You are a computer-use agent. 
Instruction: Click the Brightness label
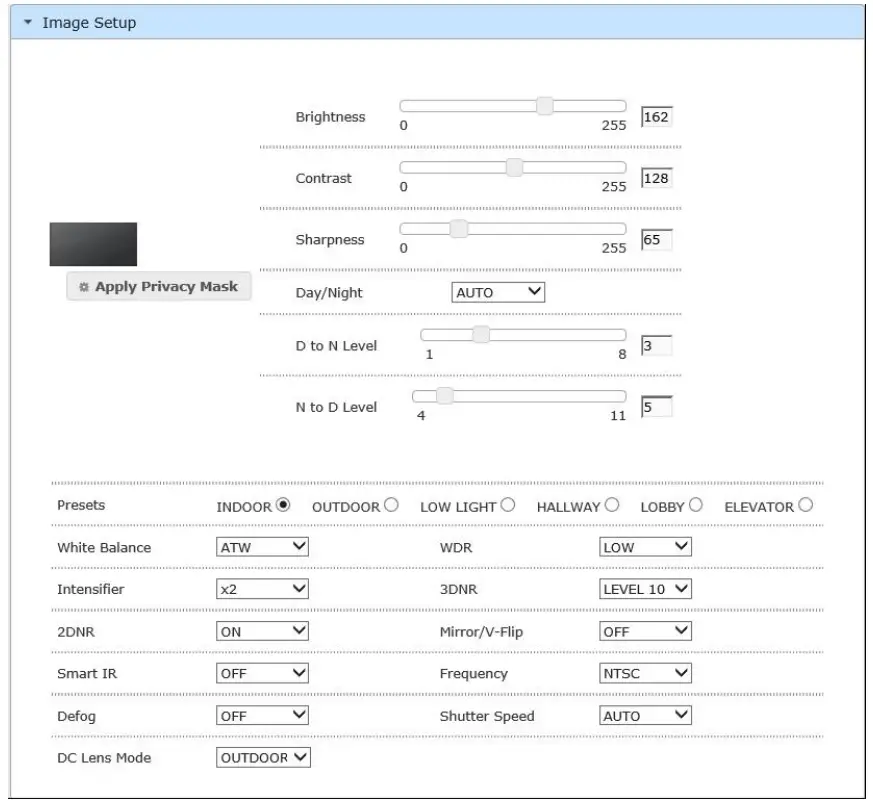coord(330,117)
